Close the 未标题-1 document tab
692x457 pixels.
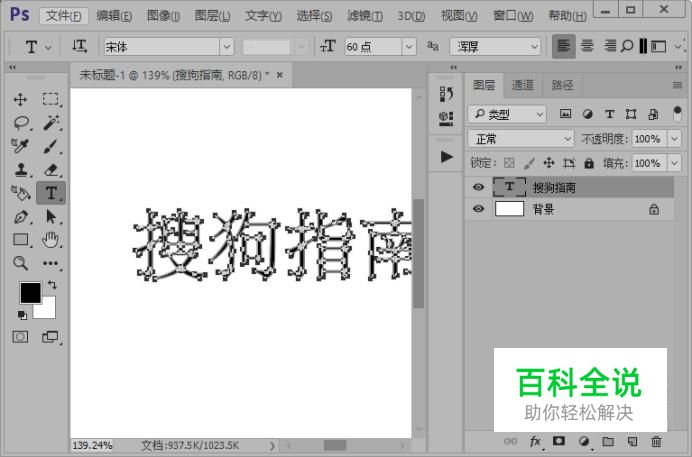(279, 75)
